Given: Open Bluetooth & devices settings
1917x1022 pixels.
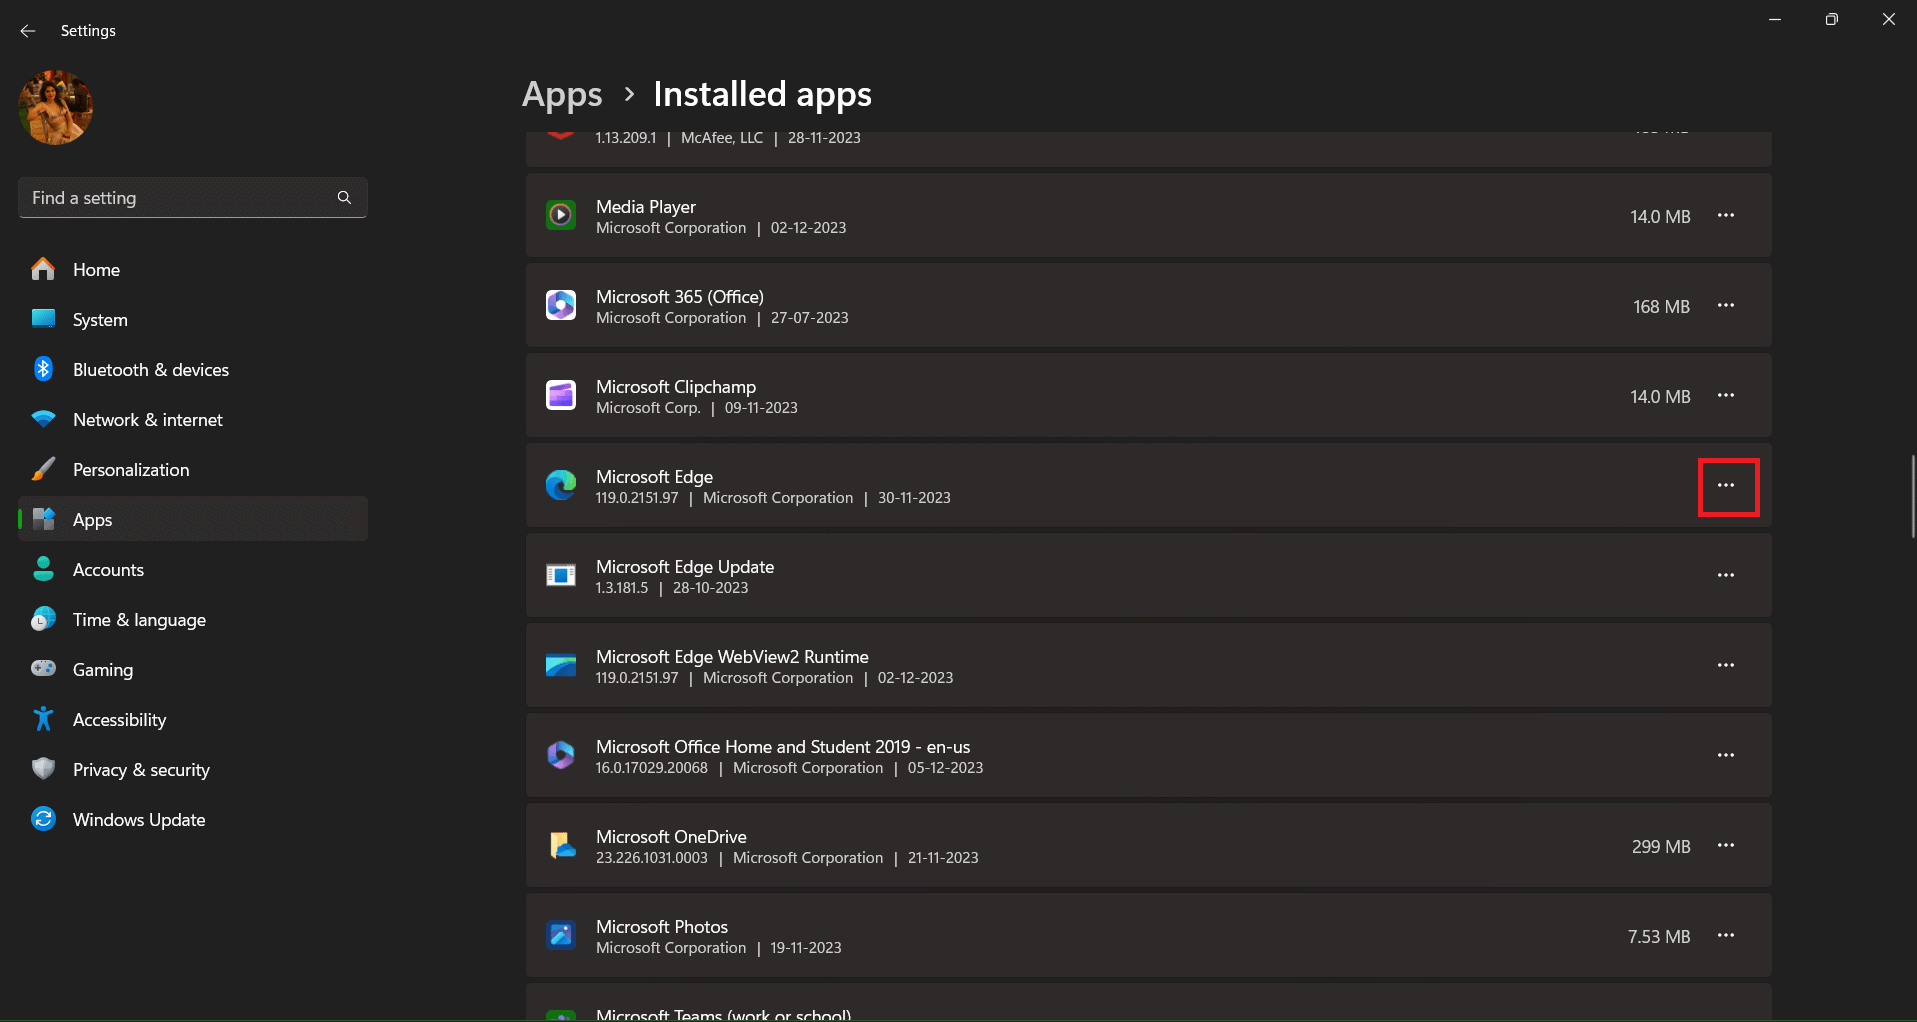Looking at the screenshot, I should point(193,370).
